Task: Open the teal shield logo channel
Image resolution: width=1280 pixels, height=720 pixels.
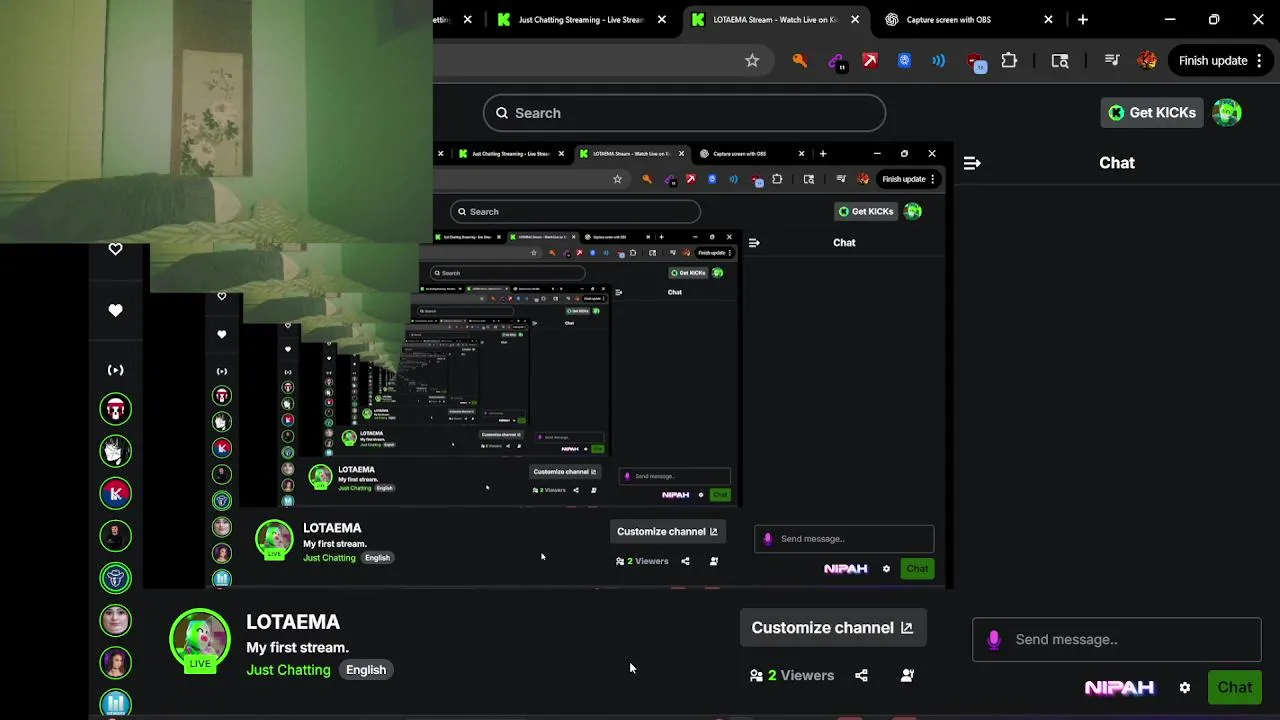Action: coord(115,578)
